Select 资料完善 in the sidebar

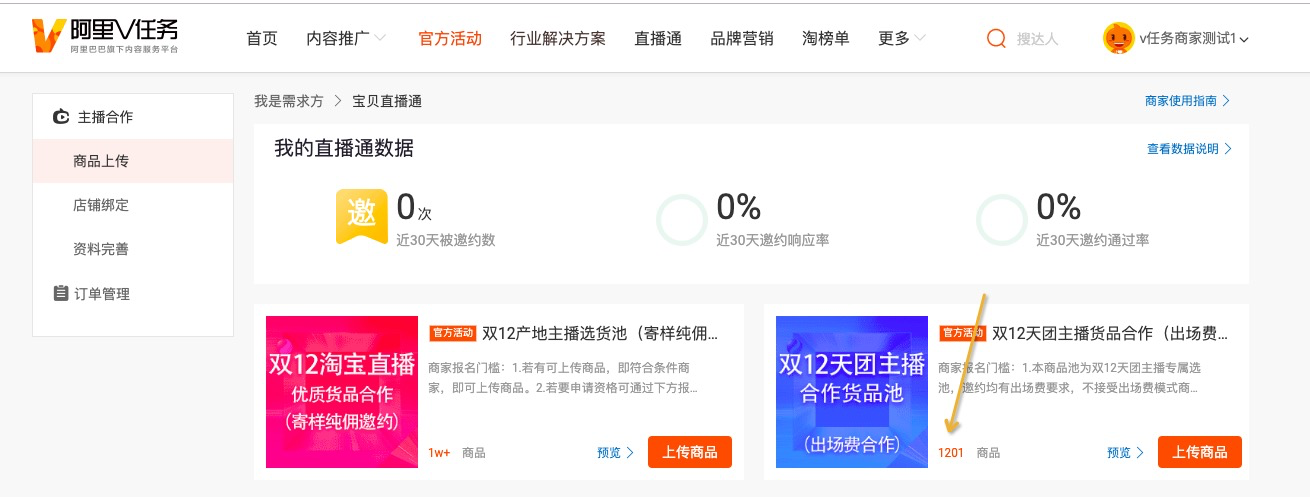[101, 249]
